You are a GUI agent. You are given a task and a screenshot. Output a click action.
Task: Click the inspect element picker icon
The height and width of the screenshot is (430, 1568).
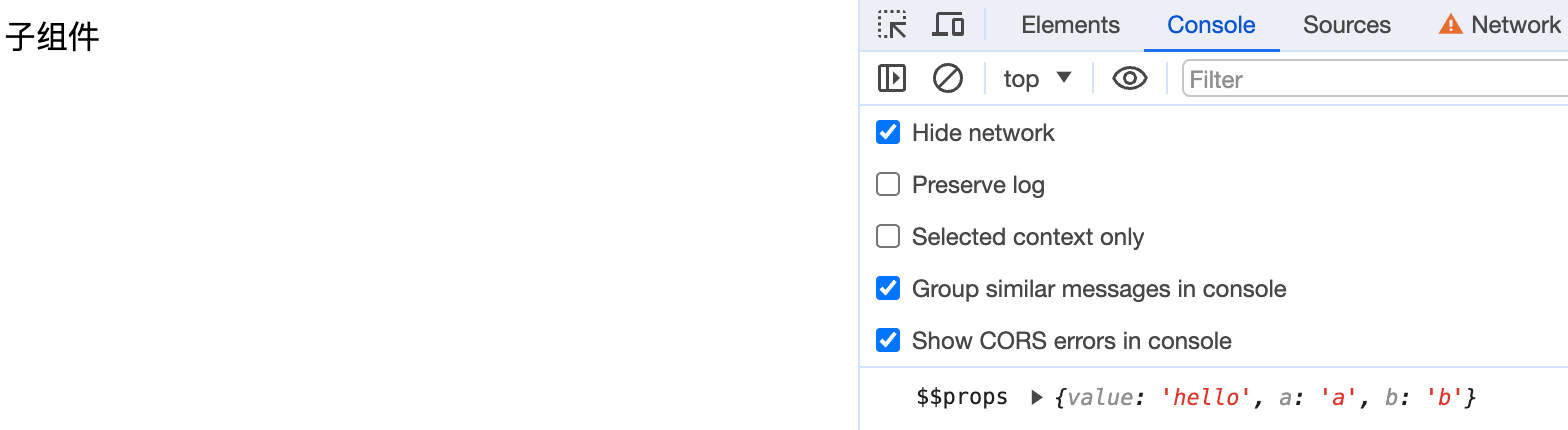892,25
